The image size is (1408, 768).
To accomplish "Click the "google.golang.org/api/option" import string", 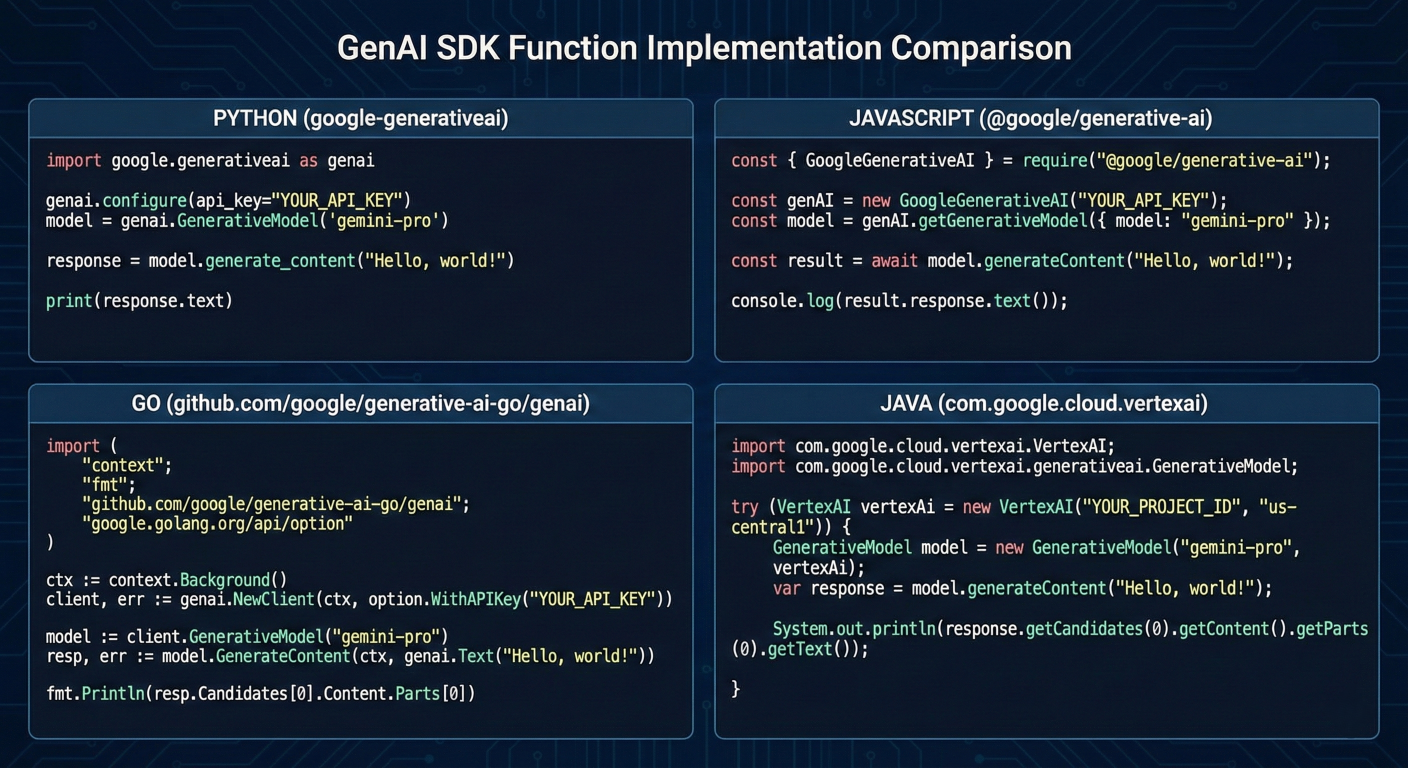I will click(x=217, y=523).
